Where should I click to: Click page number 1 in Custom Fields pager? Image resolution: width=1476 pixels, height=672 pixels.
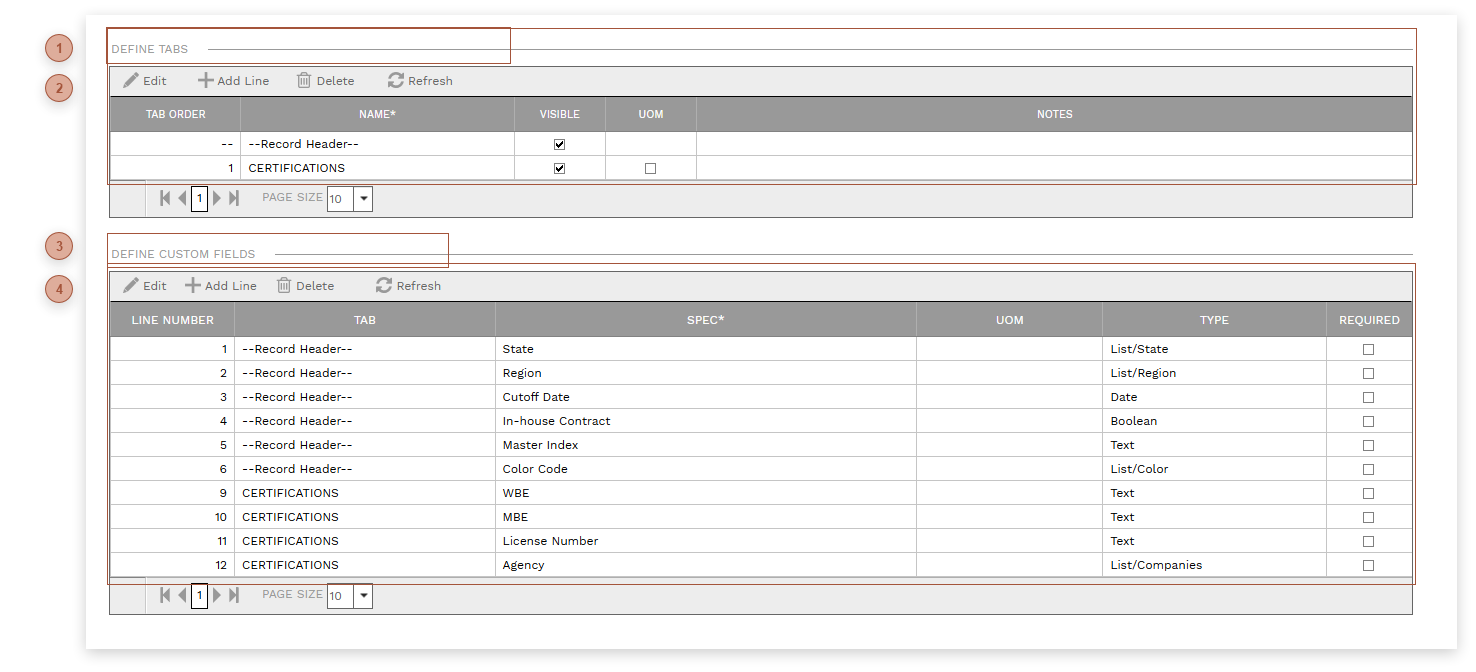pyautogui.click(x=199, y=596)
